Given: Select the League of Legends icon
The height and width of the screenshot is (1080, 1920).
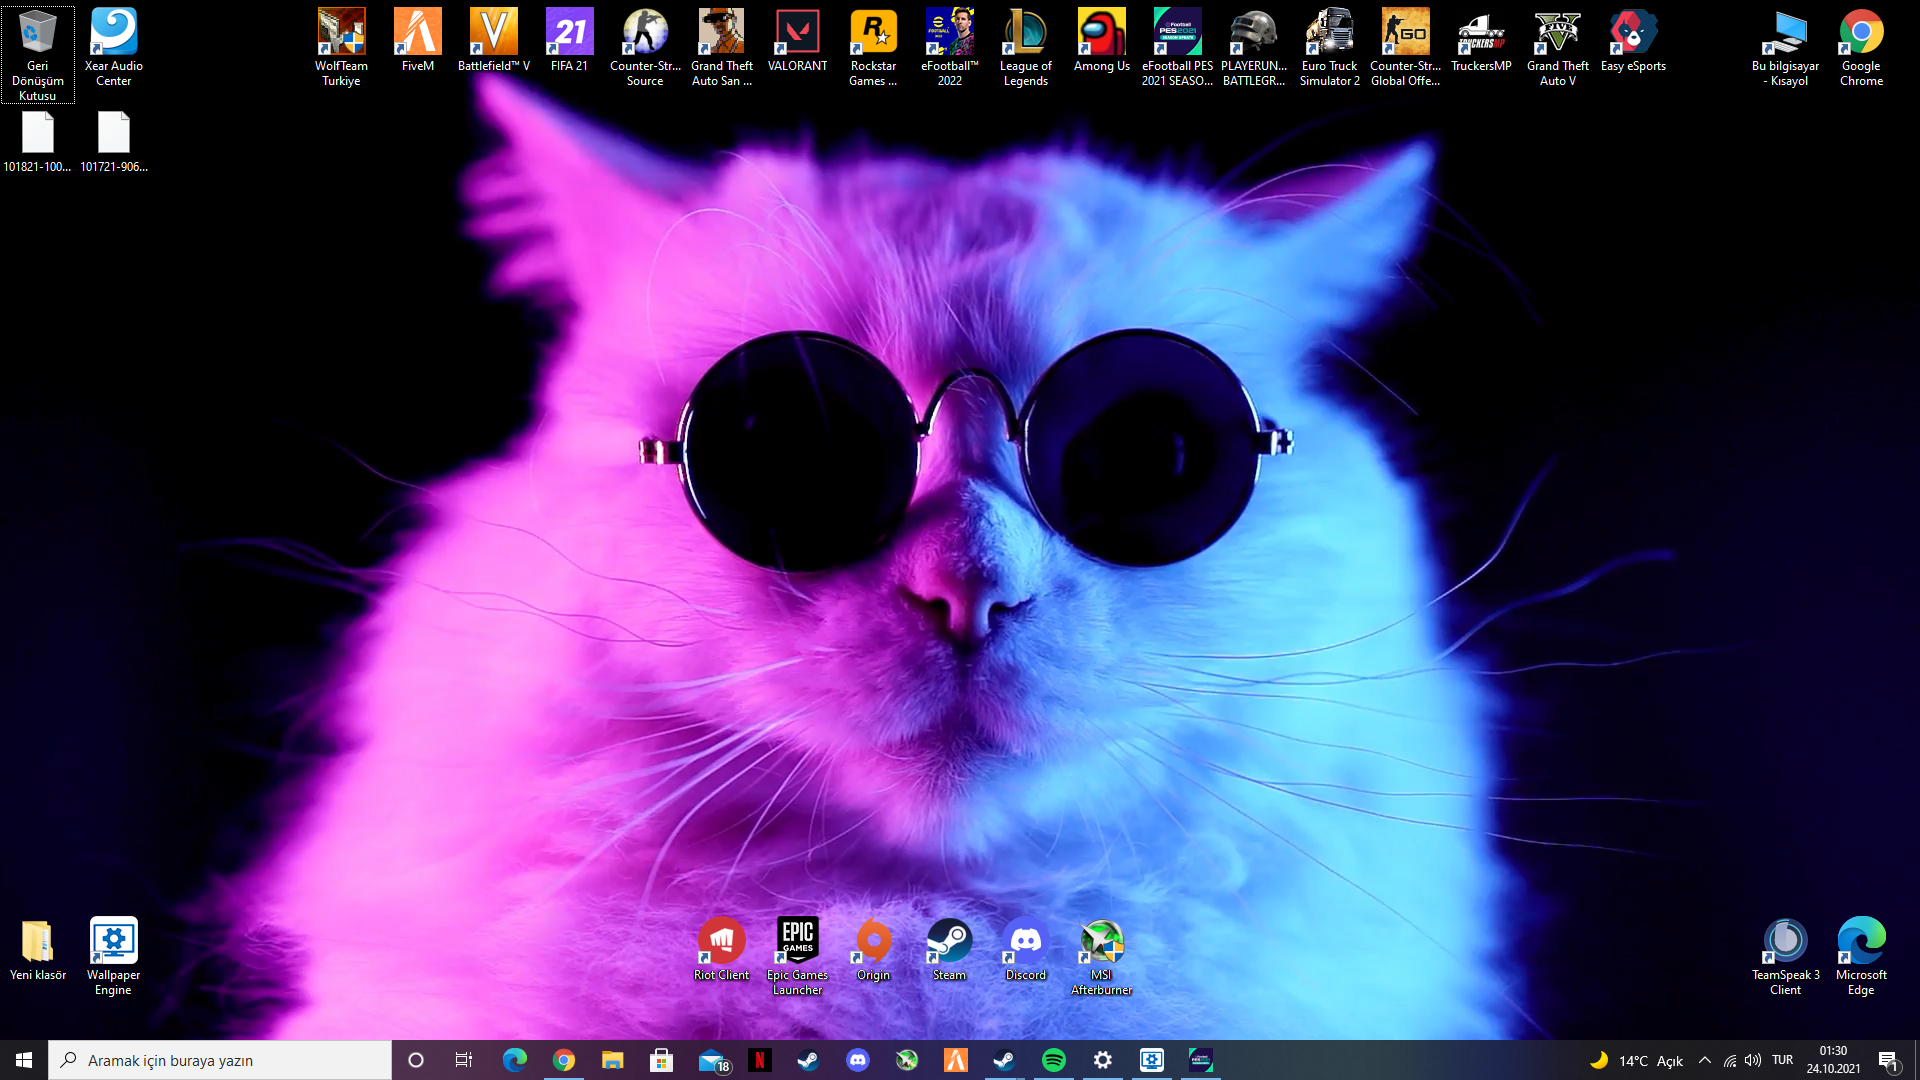Looking at the screenshot, I should point(1025,47).
